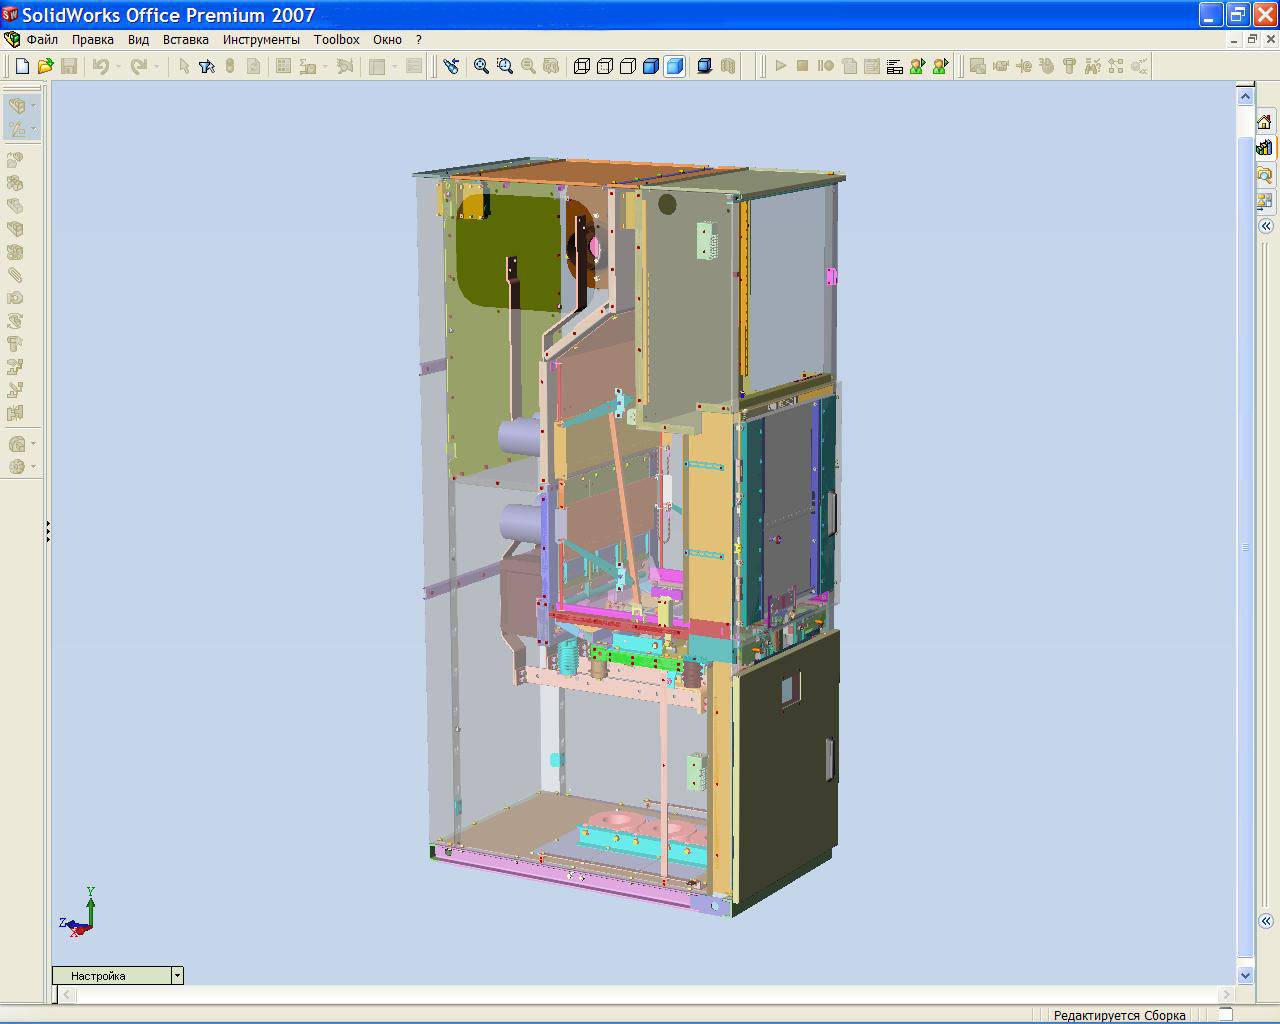The height and width of the screenshot is (1024, 1280).
Task: Open the Файл menu
Action: (x=42, y=40)
